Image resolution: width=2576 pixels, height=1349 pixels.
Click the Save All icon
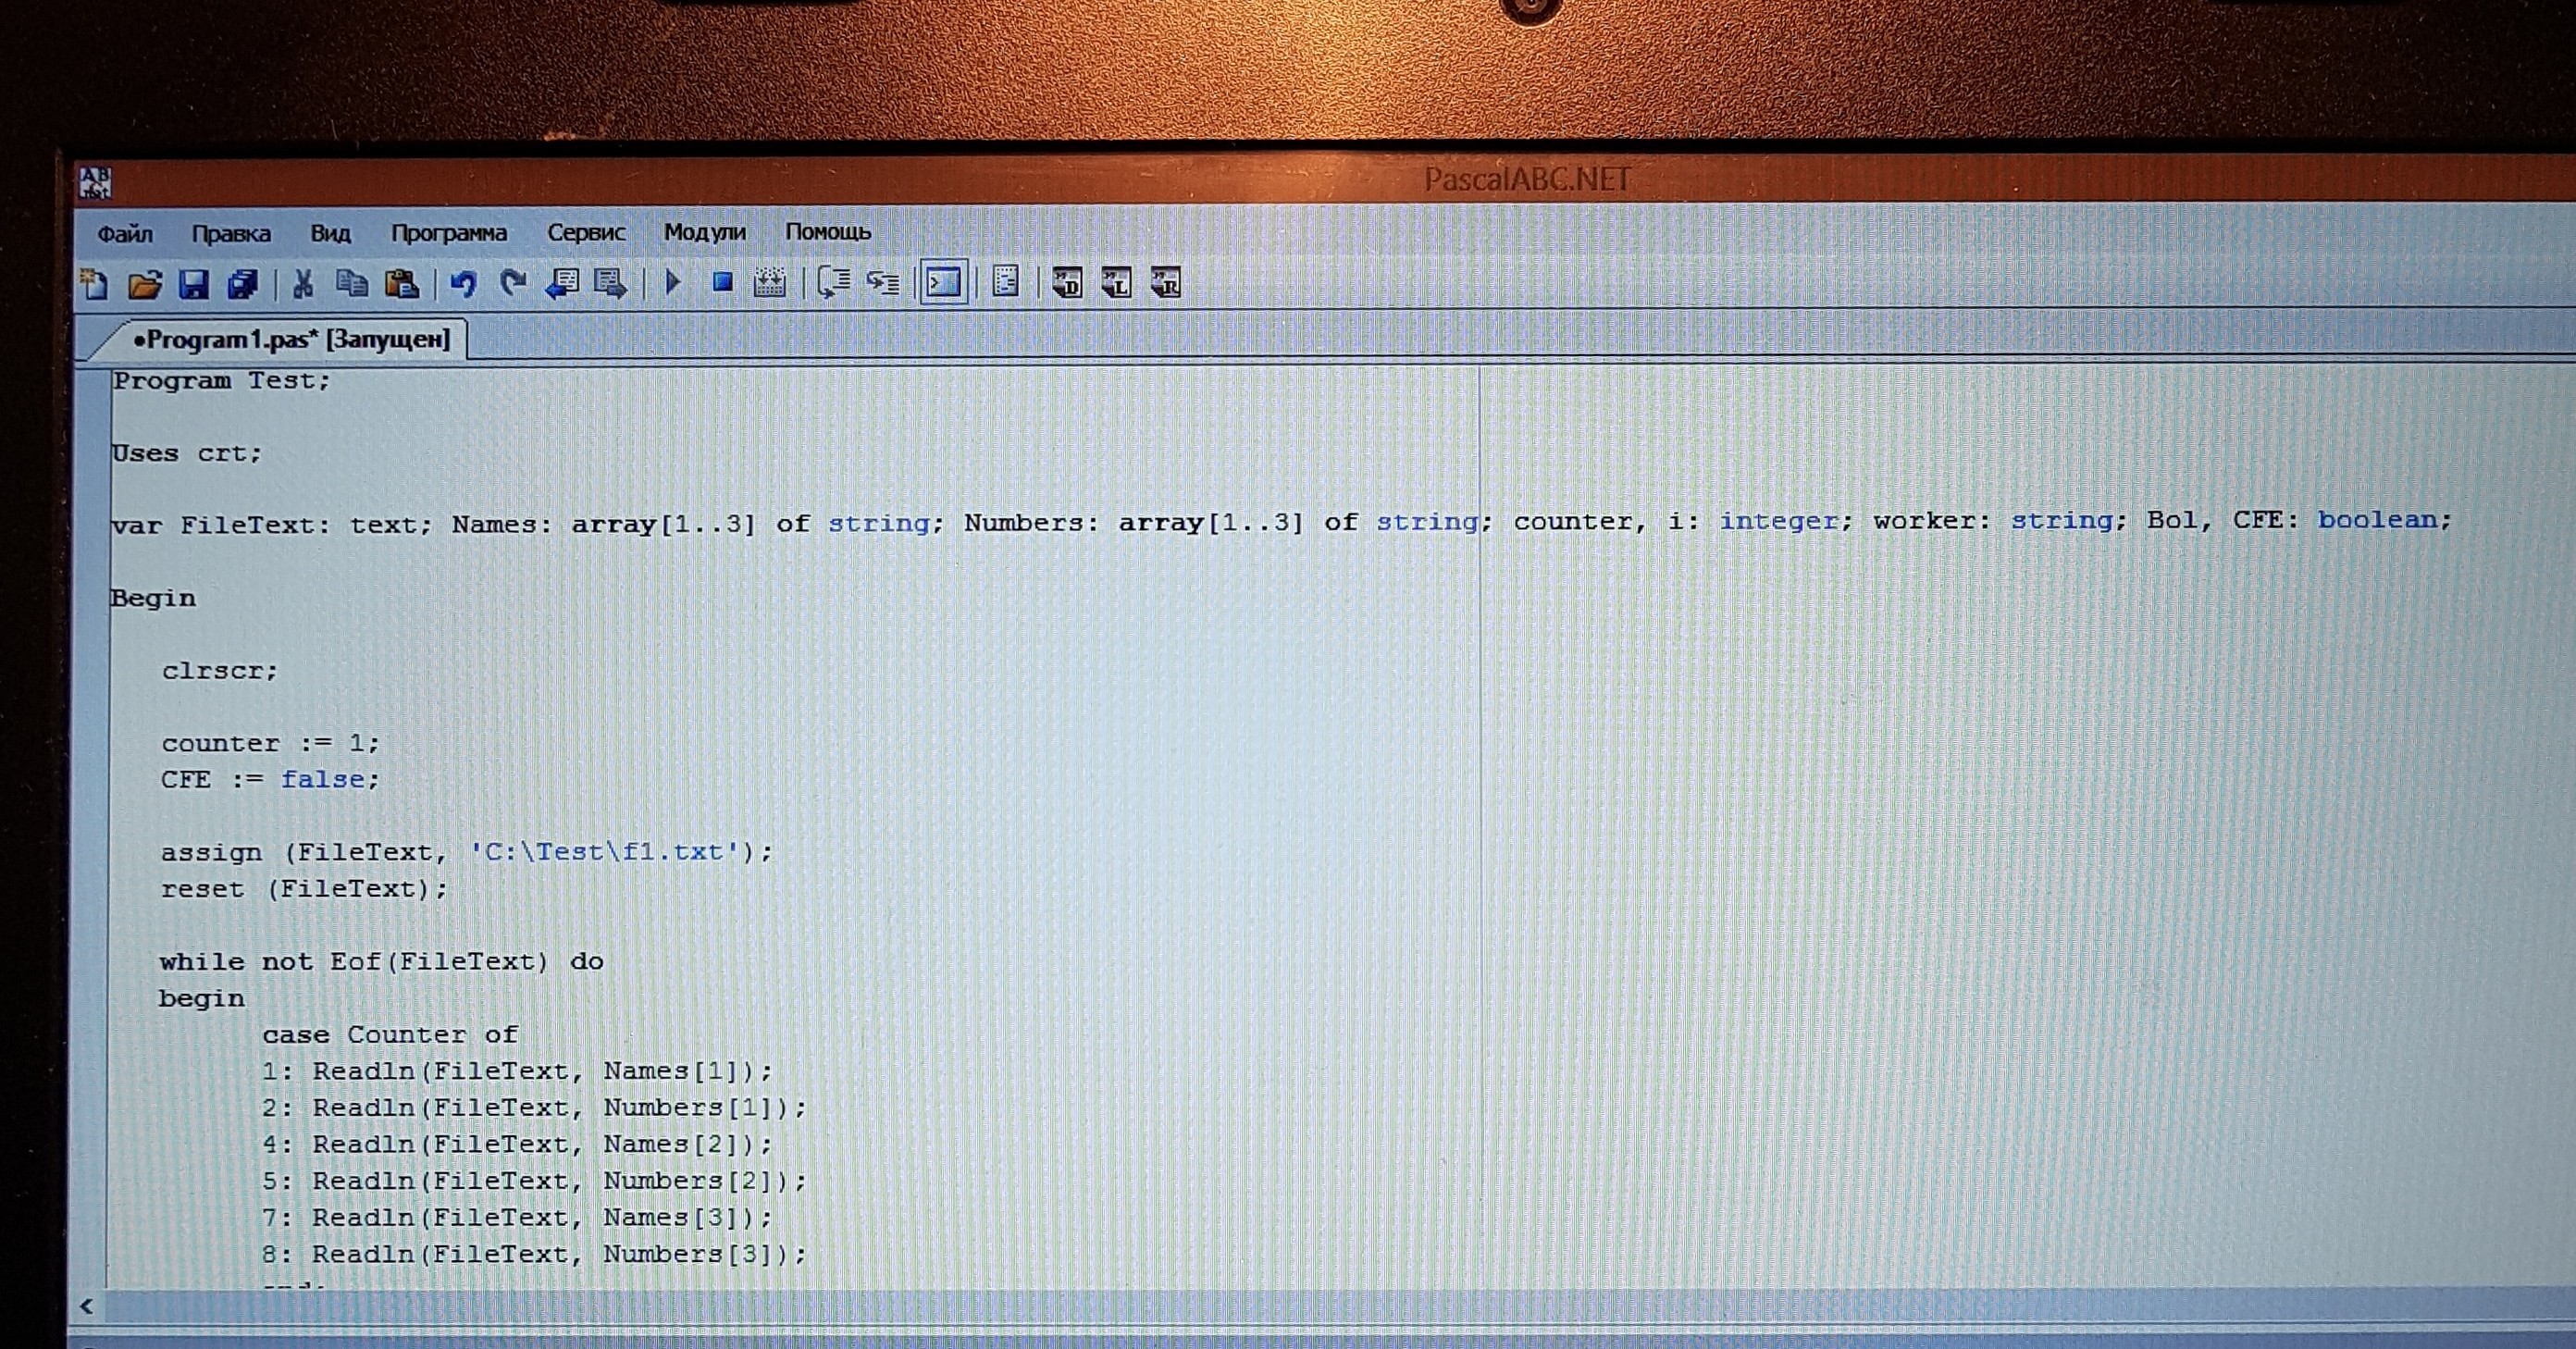243,286
